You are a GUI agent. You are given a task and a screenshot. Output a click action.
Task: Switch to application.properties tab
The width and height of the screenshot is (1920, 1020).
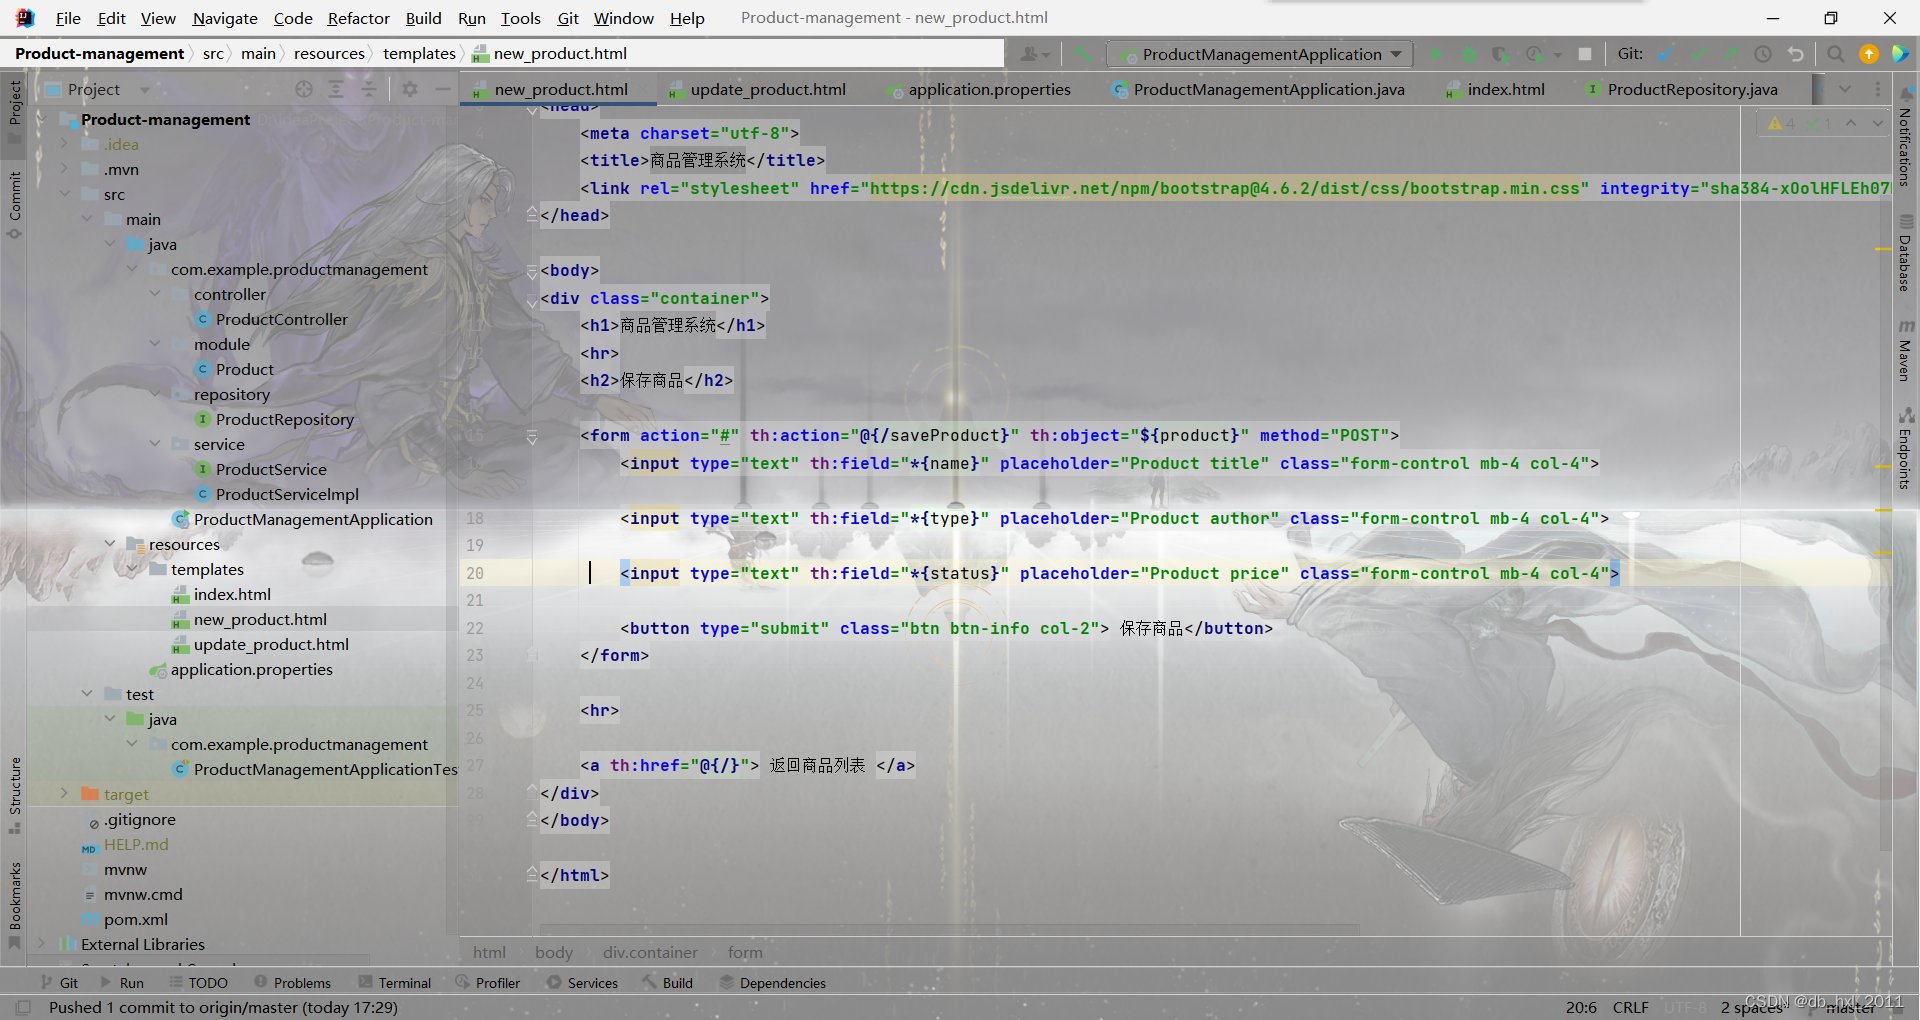tap(979, 89)
